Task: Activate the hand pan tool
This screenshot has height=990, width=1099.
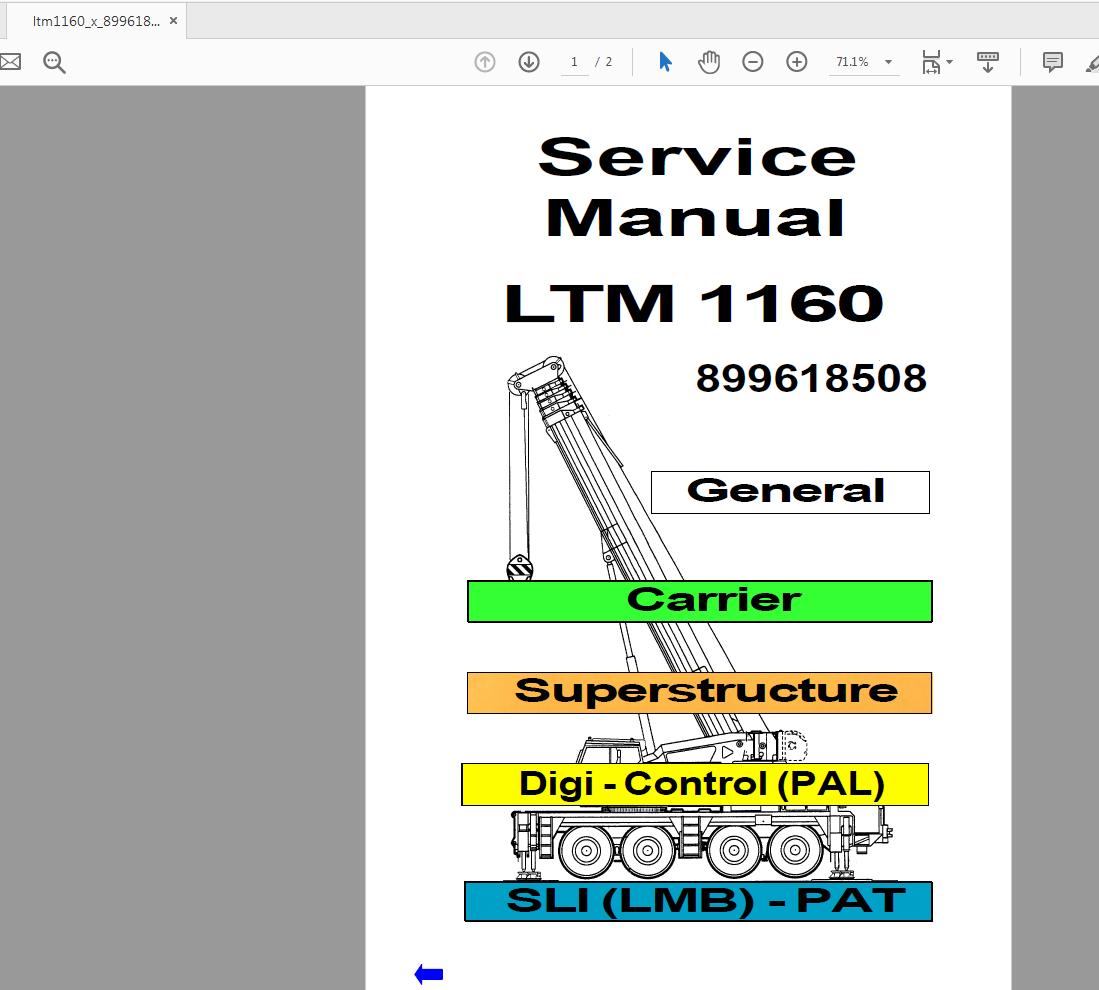Action: tap(709, 62)
